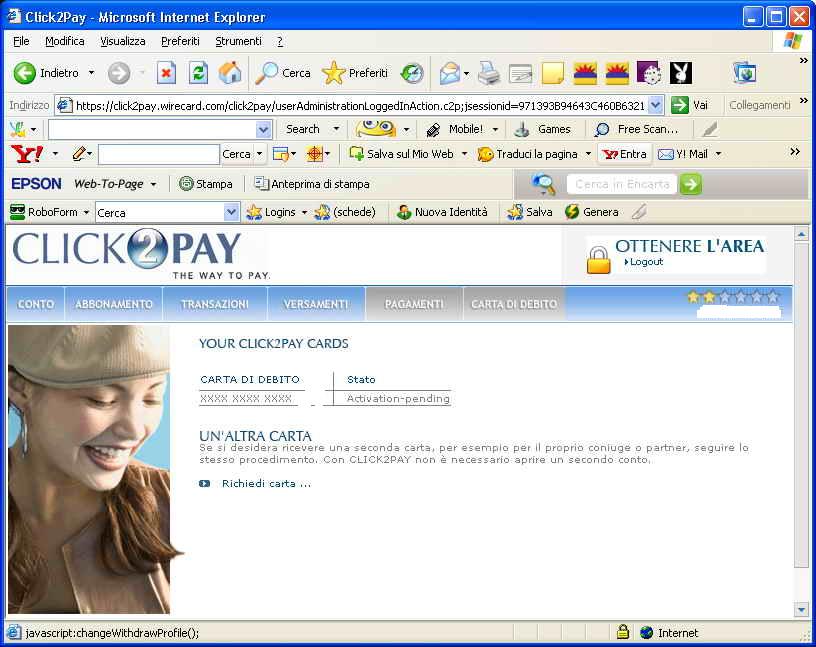Open the Visualizza menu
The image size is (816, 647).
coord(123,41)
